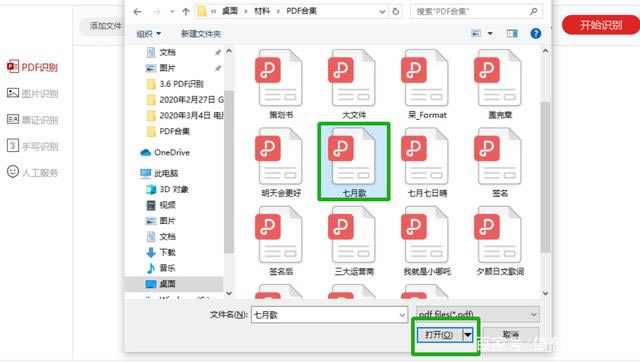This screenshot has height=362, width=640.
Task: Open PDF合集 folder in sidebar
Action: [174, 131]
